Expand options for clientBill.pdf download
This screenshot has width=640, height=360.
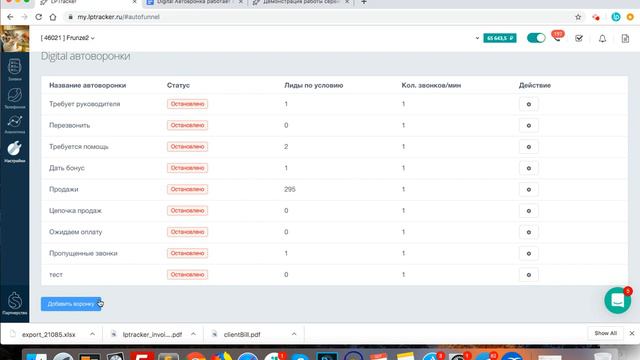pyautogui.click(x=294, y=334)
